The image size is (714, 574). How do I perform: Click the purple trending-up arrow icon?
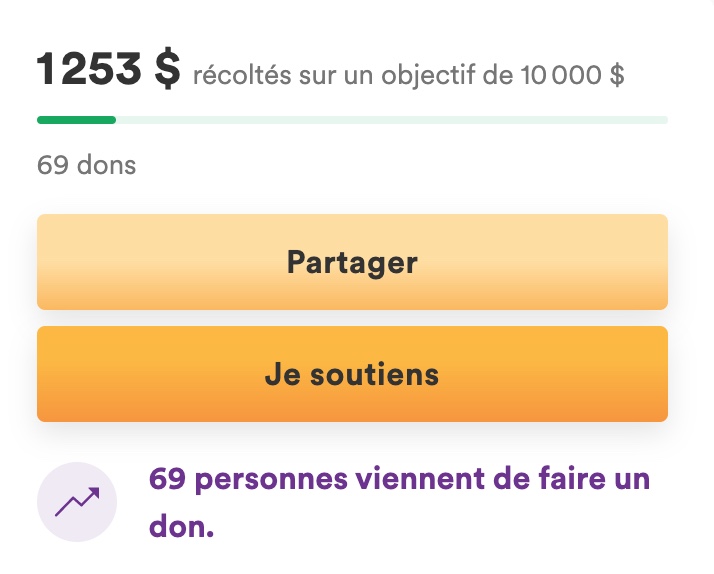click(x=77, y=502)
